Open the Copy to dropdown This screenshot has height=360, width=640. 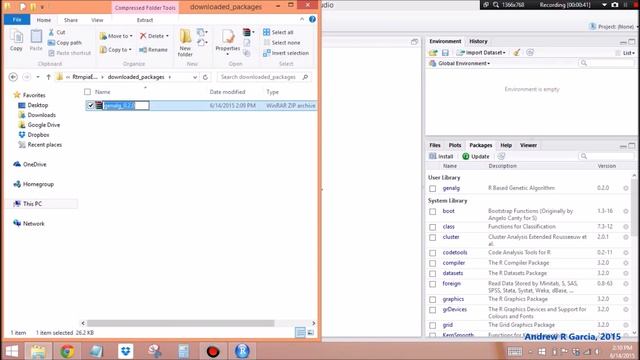click(116, 50)
